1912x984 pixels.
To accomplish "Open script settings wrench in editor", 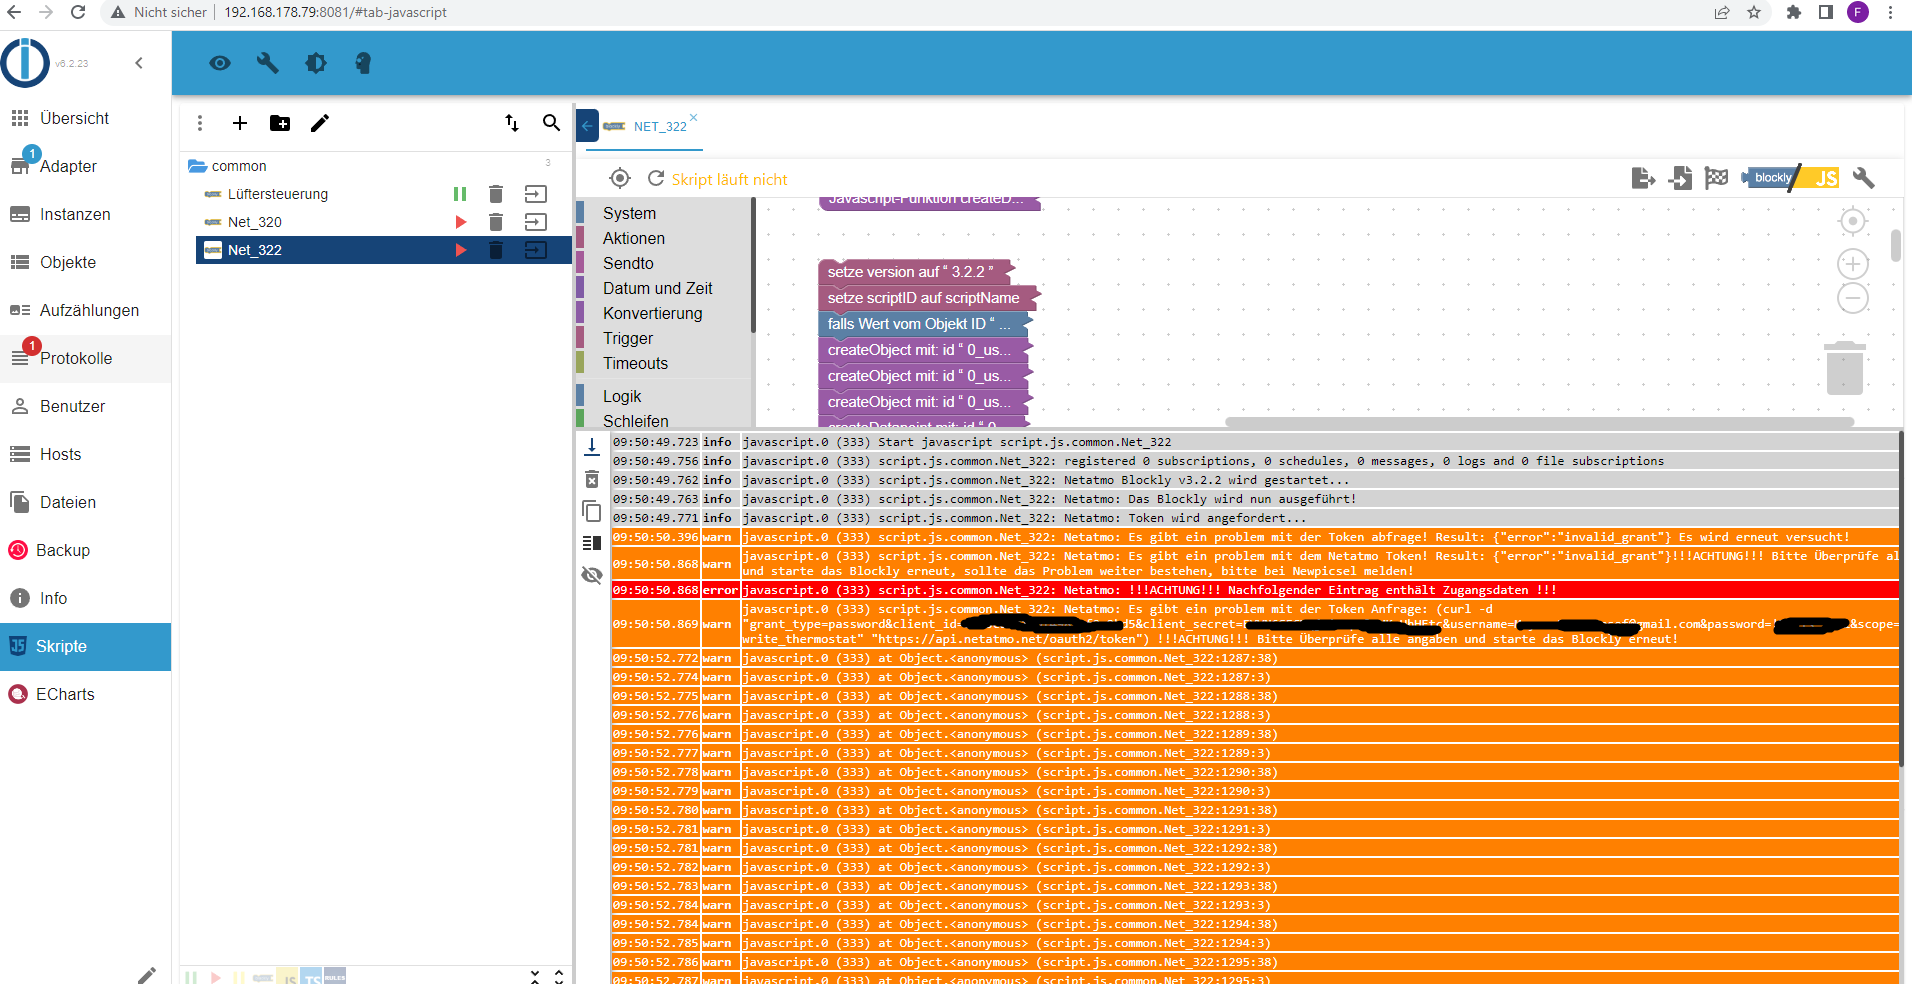I will 1863,178.
